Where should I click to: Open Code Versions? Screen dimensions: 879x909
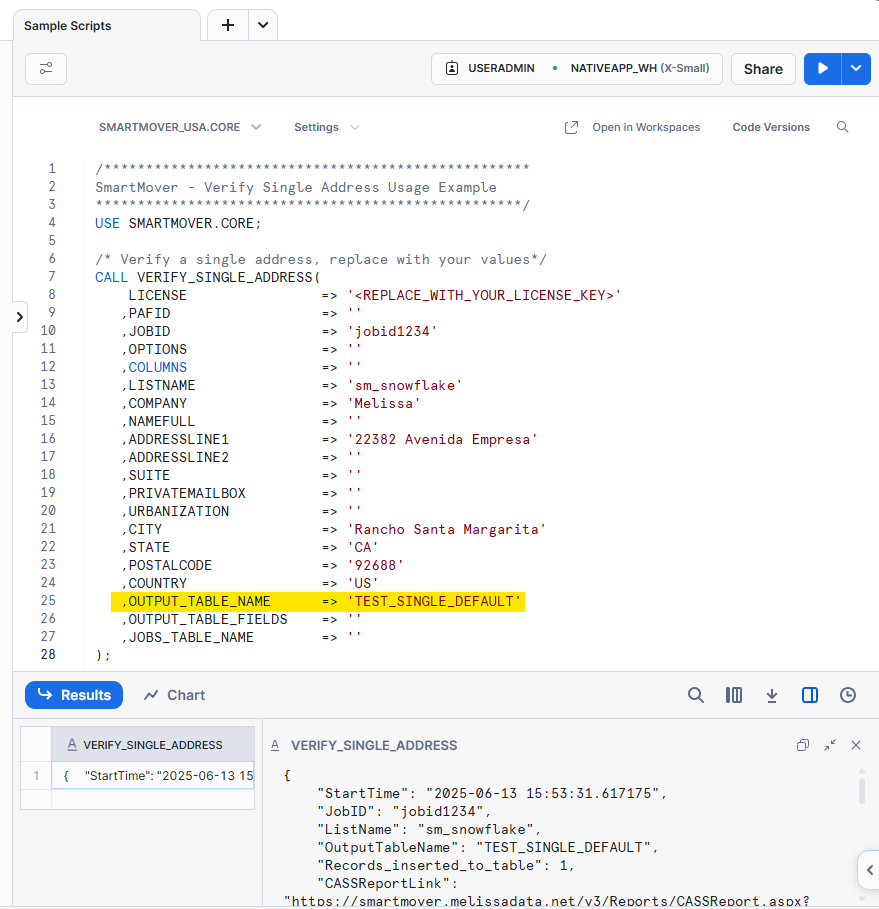pos(771,127)
